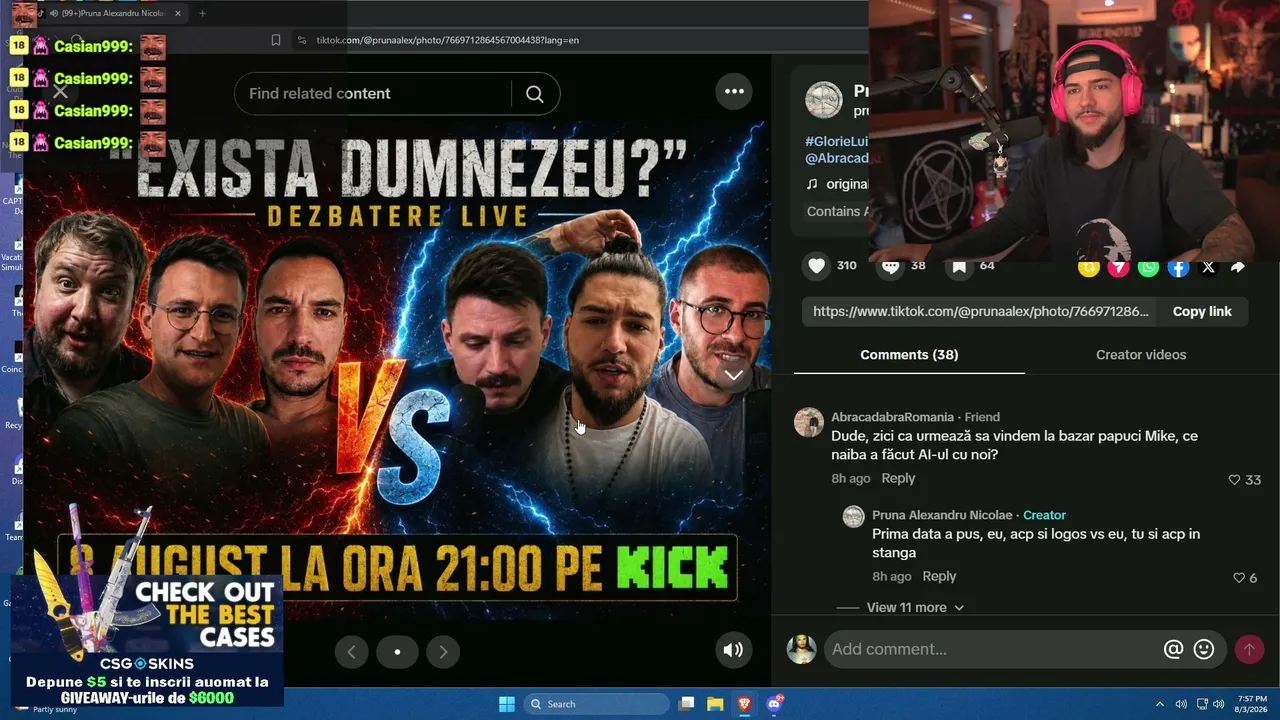Send the post via the red paper-plane icon

1118,267
